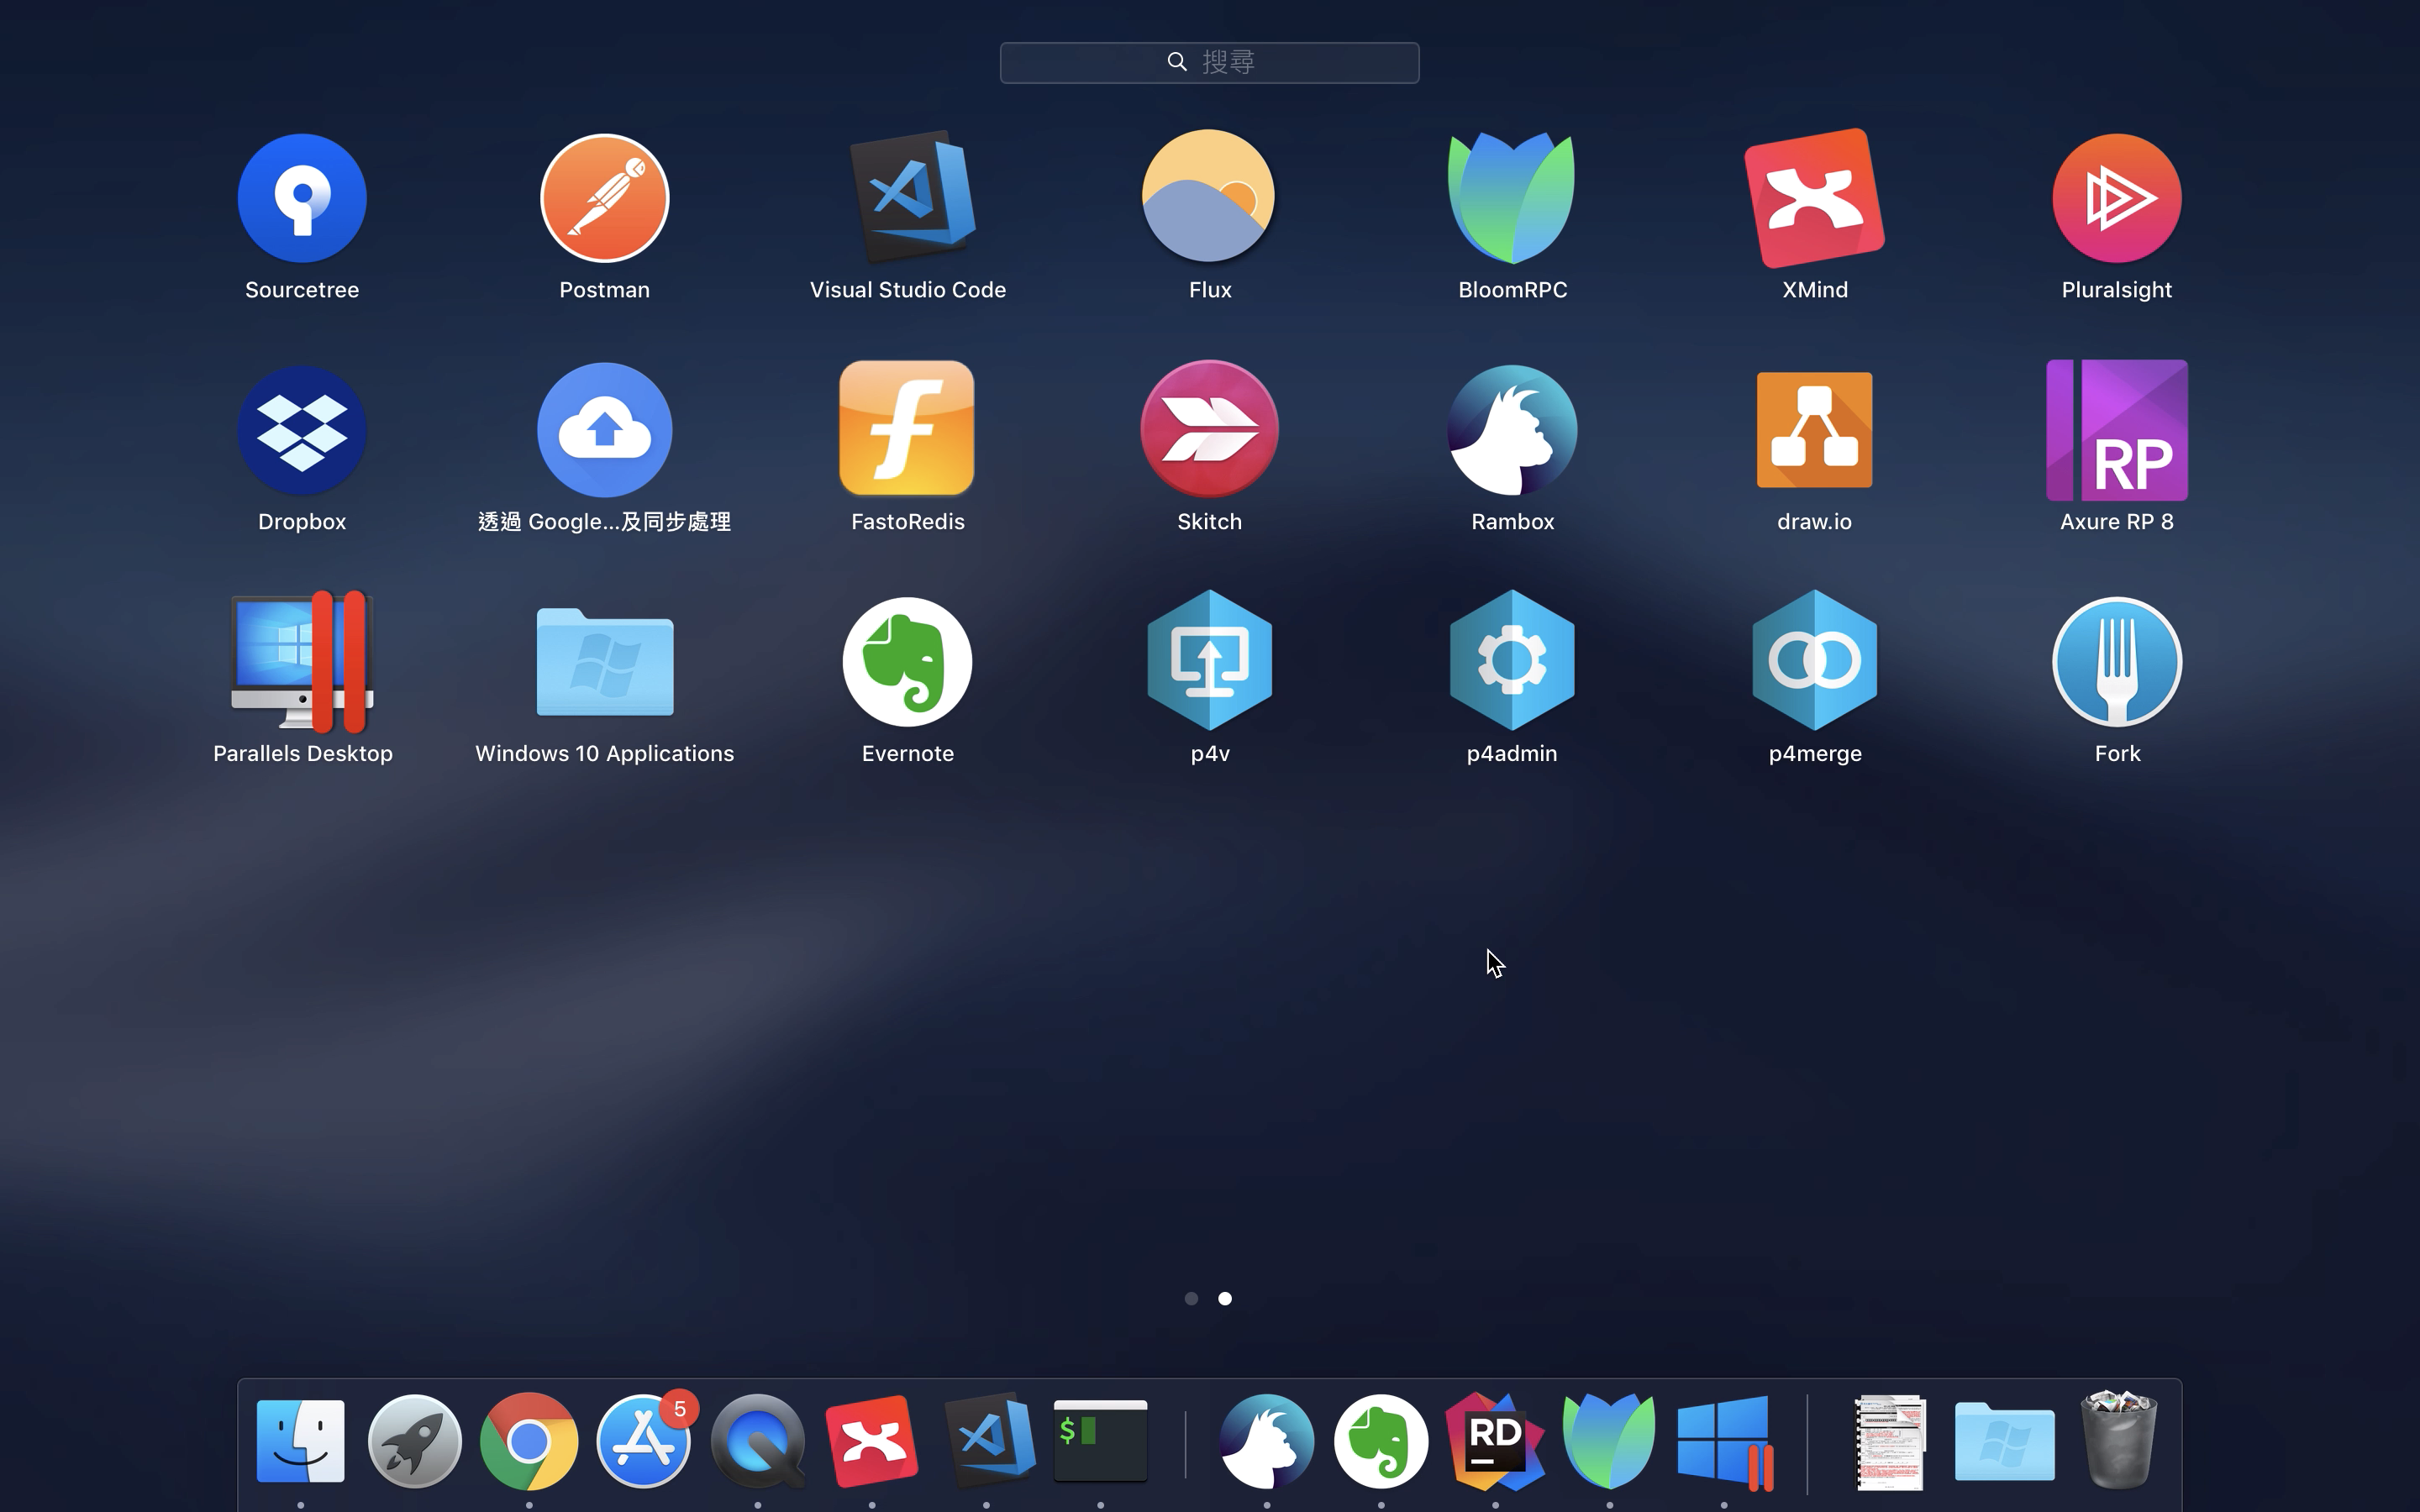
Task: Open Terminal from the Dock
Action: point(1100,1441)
